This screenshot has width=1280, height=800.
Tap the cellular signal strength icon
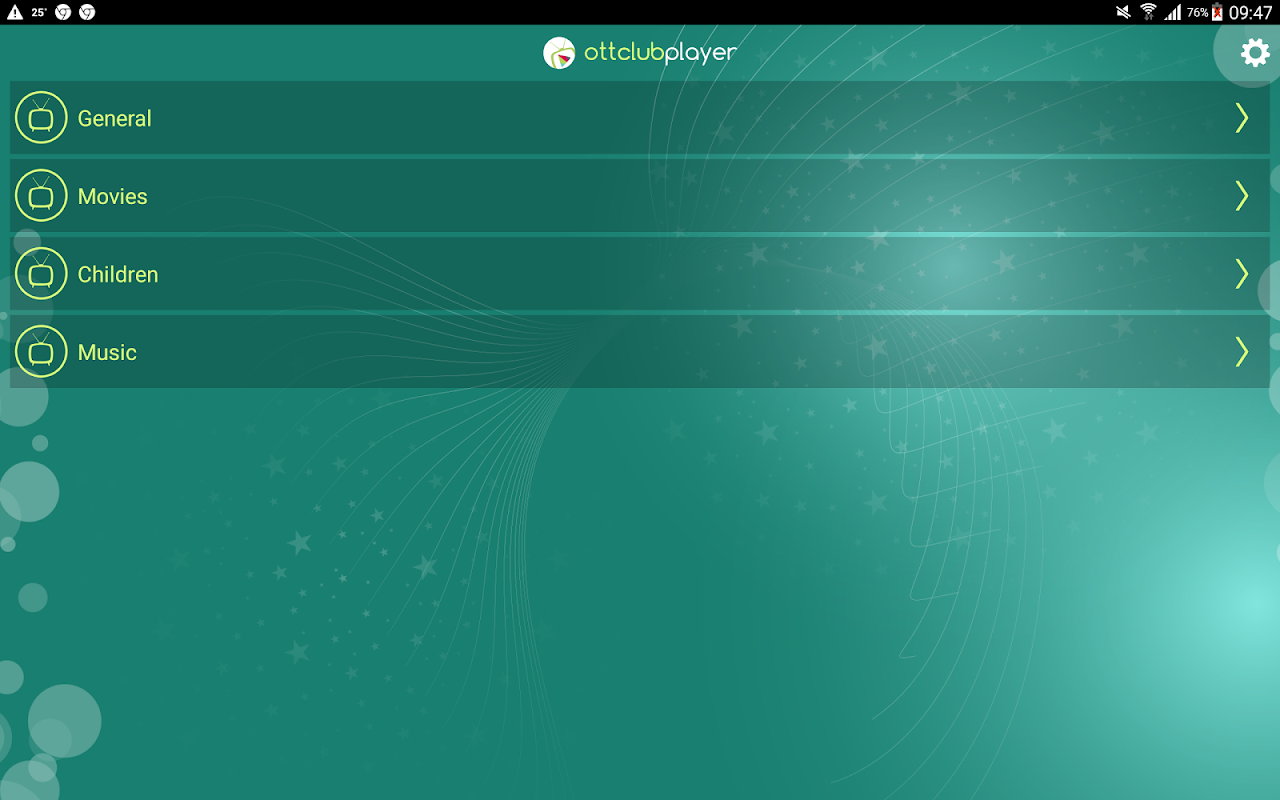pyautogui.click(x=1172, y=12)
